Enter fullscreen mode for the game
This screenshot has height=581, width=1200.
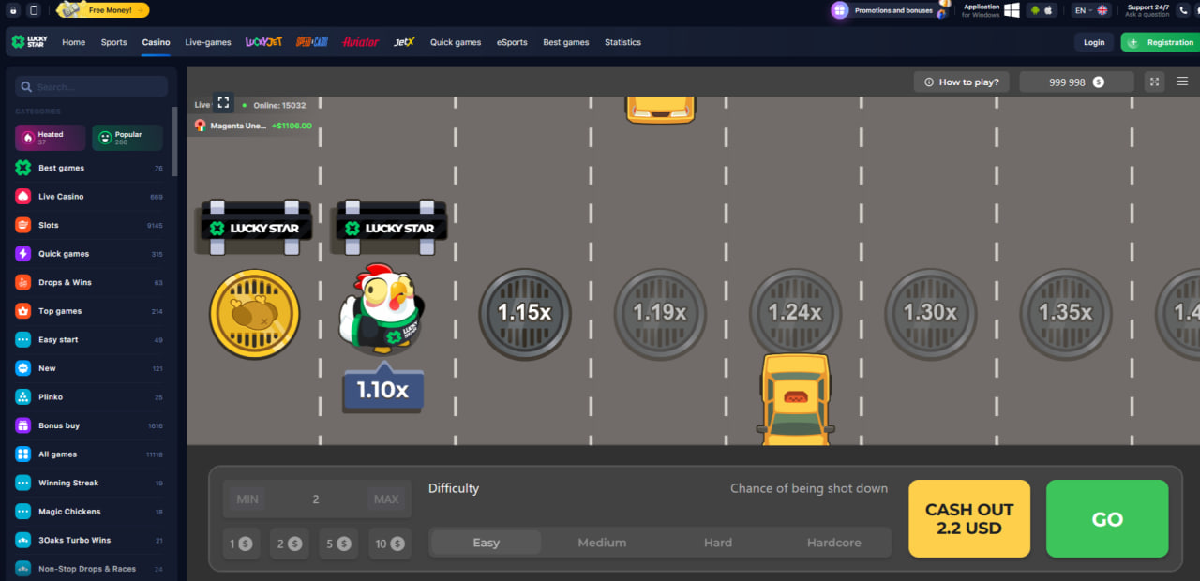point(1155,82)
